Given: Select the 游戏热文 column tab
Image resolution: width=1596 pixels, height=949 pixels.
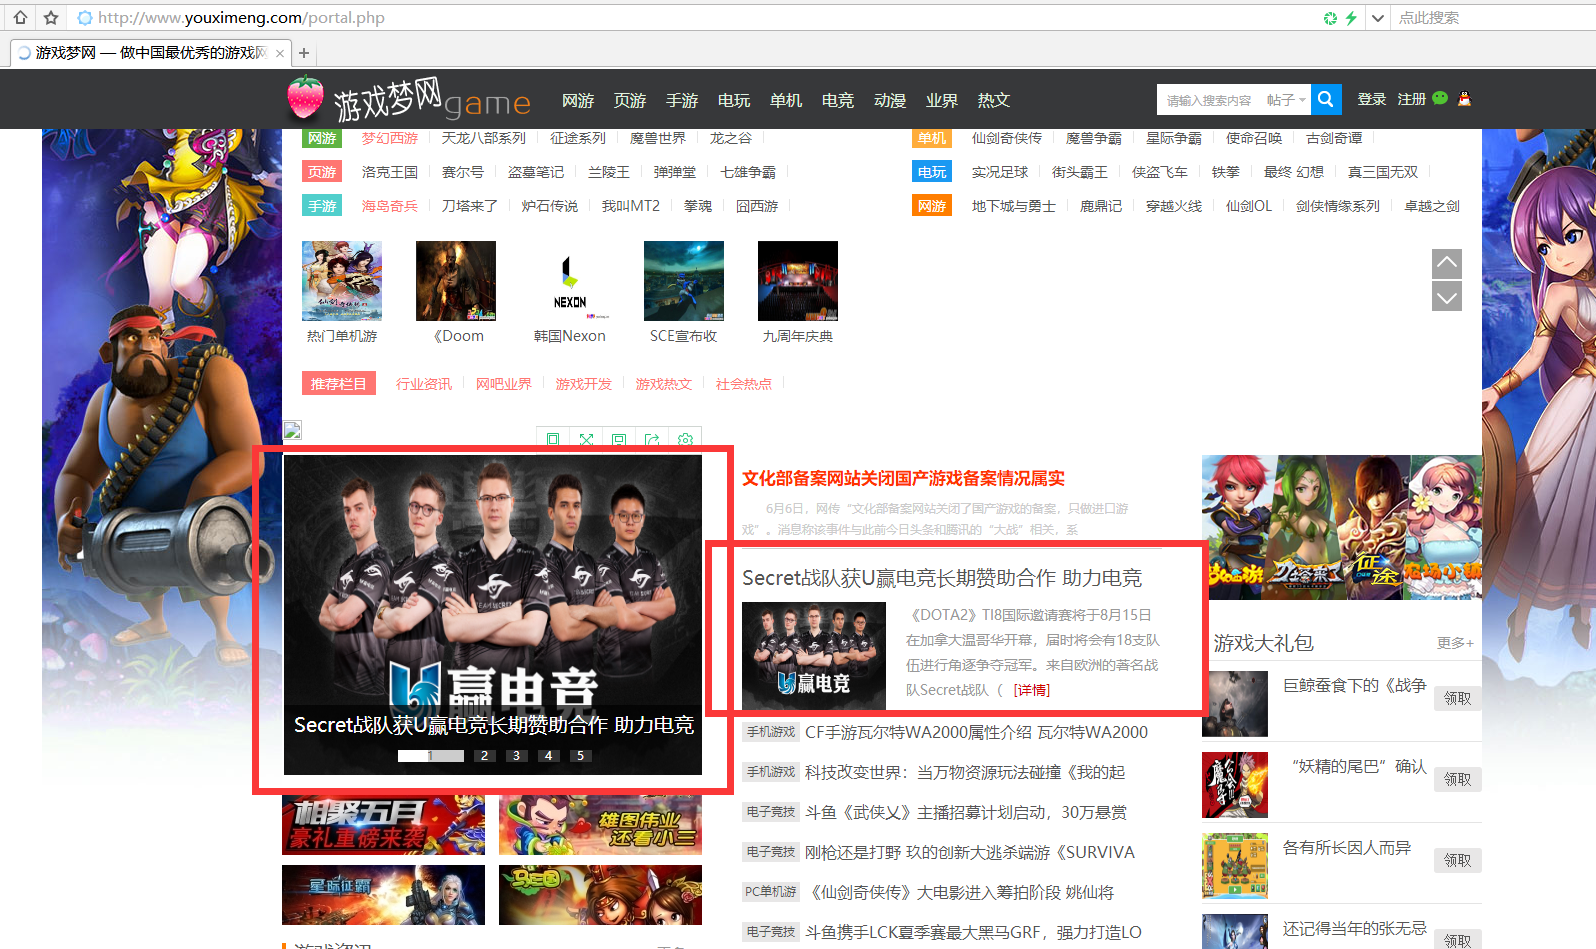Looking at the screenshot, I should [664, 384].
